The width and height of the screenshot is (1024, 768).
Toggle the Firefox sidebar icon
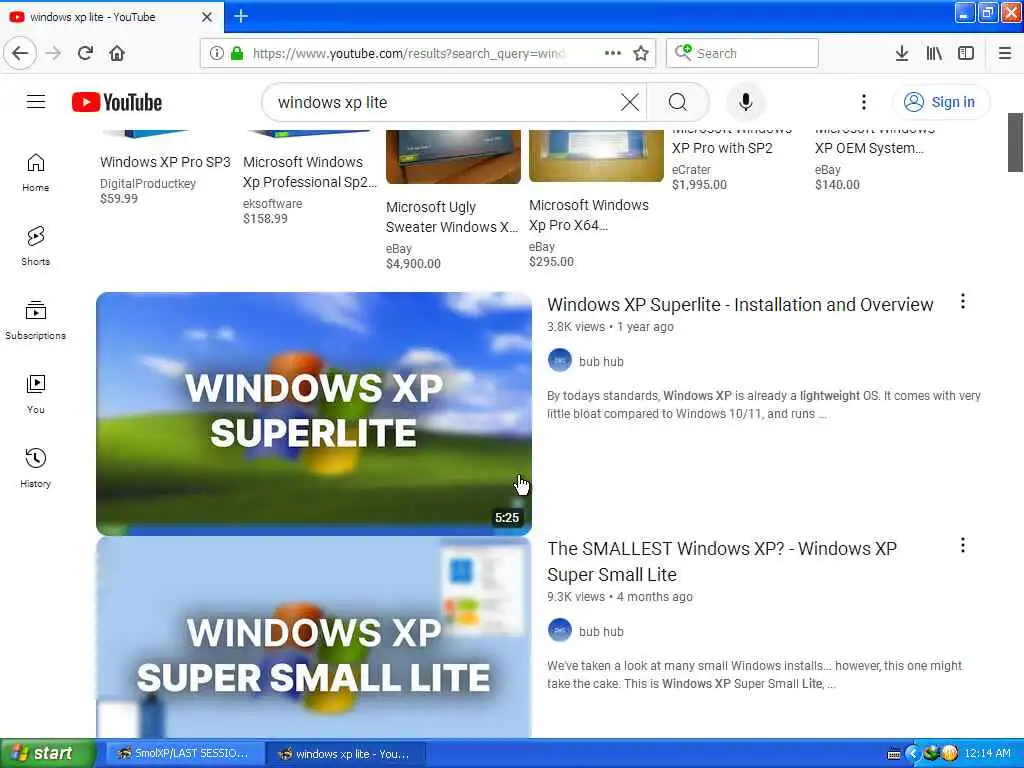pyautogui.click(x=966, y=53)
